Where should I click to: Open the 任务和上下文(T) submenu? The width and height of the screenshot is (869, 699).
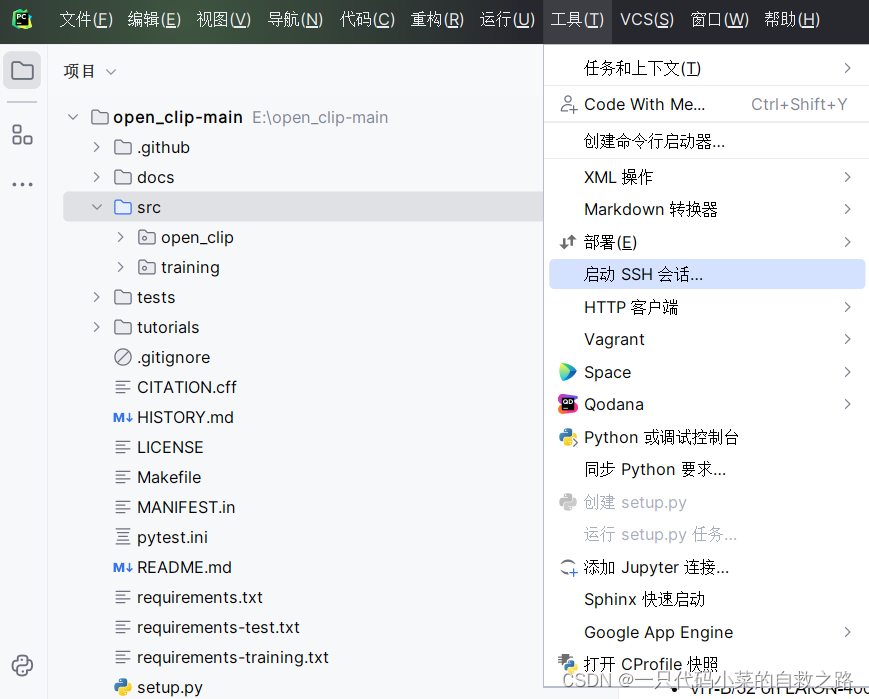pos(707,68)
